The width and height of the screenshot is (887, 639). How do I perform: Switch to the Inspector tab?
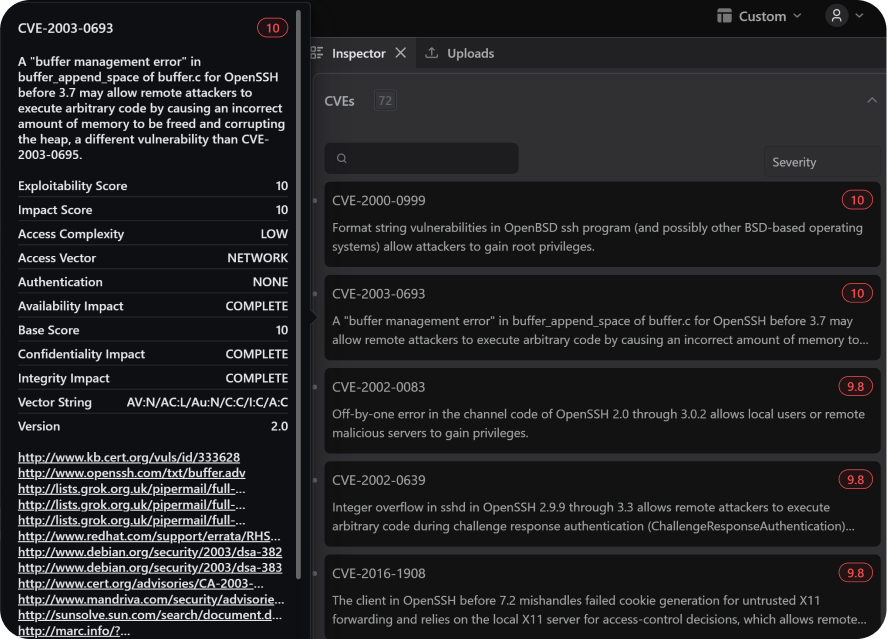point(359,53)
